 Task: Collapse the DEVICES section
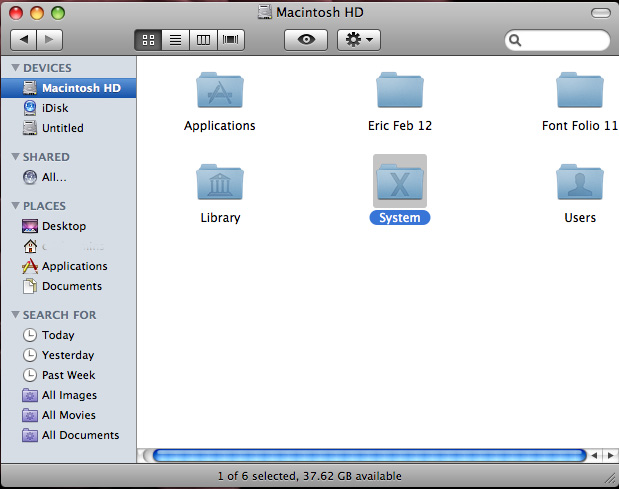[15, 67]
